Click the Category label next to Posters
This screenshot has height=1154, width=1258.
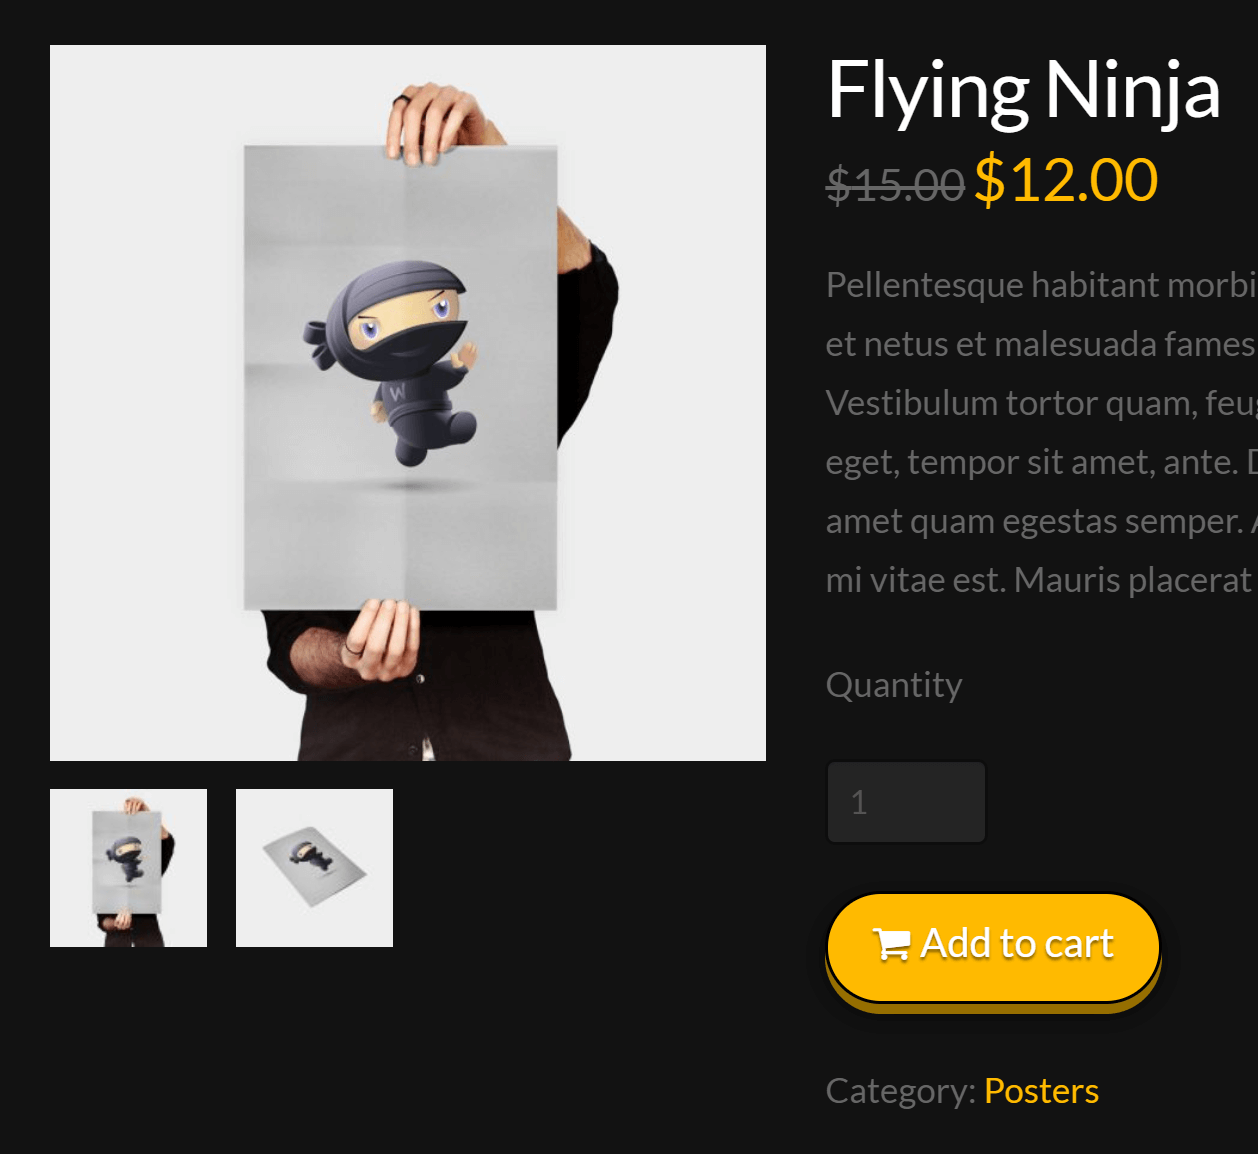pos(896,1090)
